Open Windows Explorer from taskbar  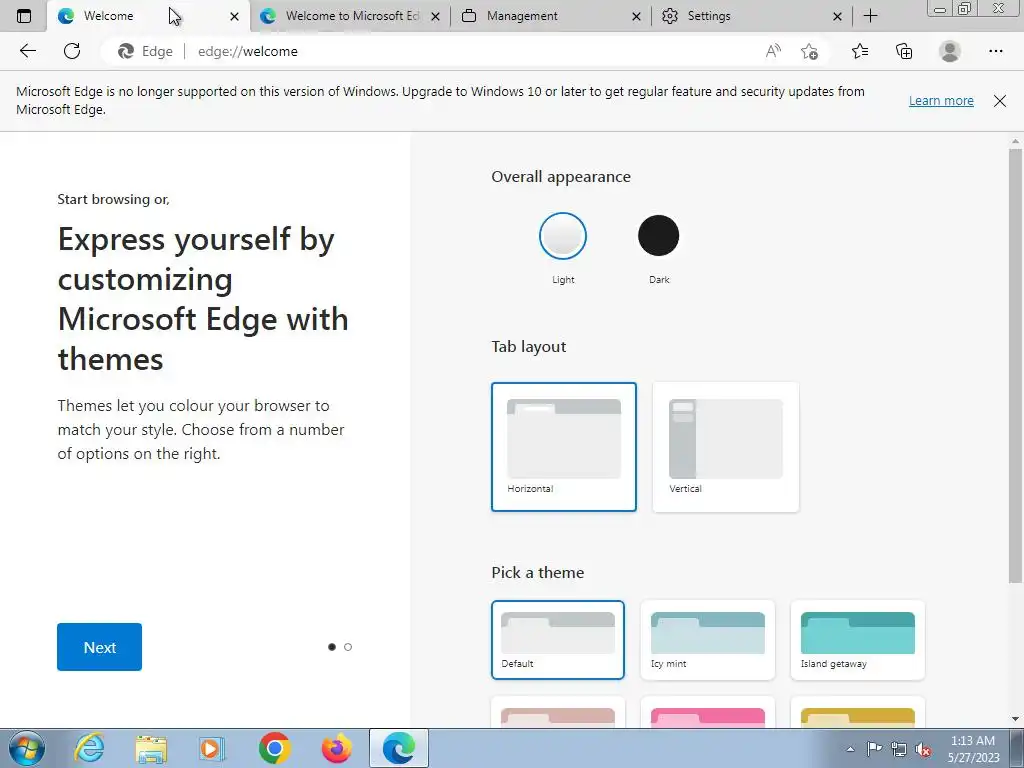(x=151, y=748)
